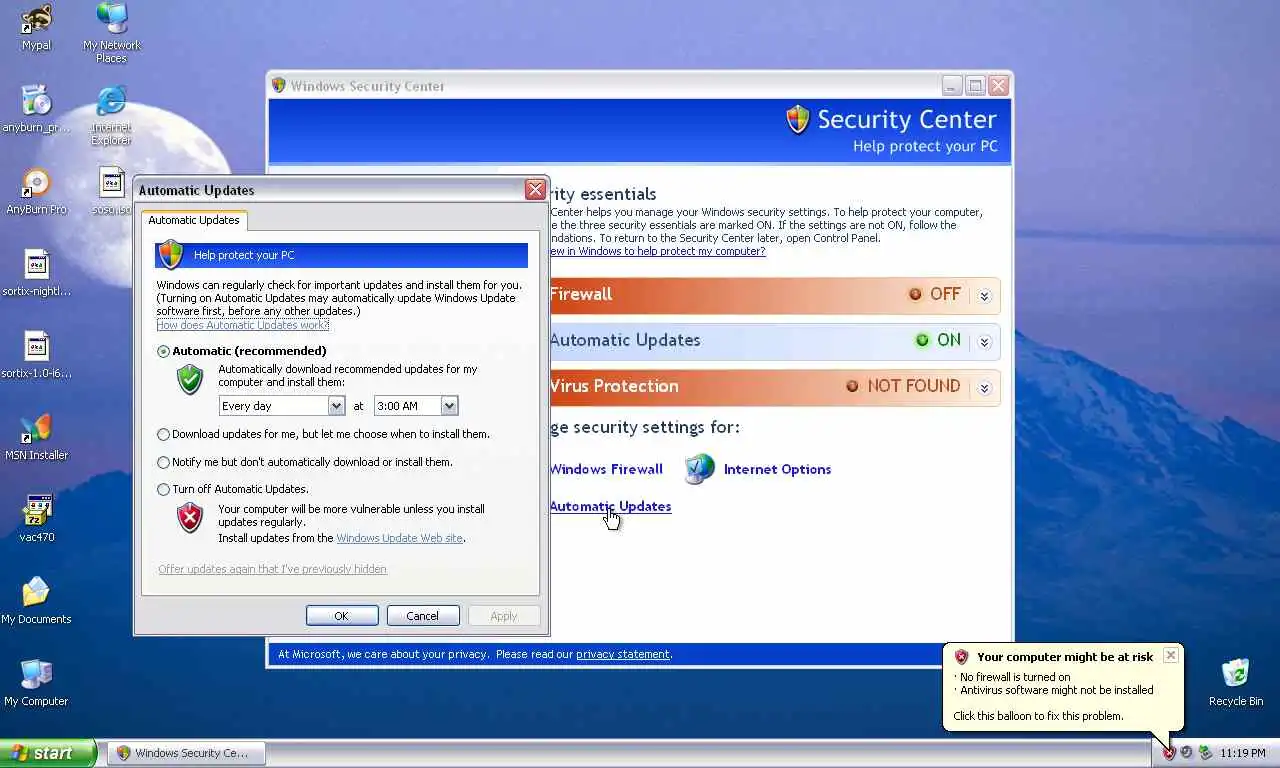
Task: Select the anyburn_pr desktop icon
Action: click(36, 109)
